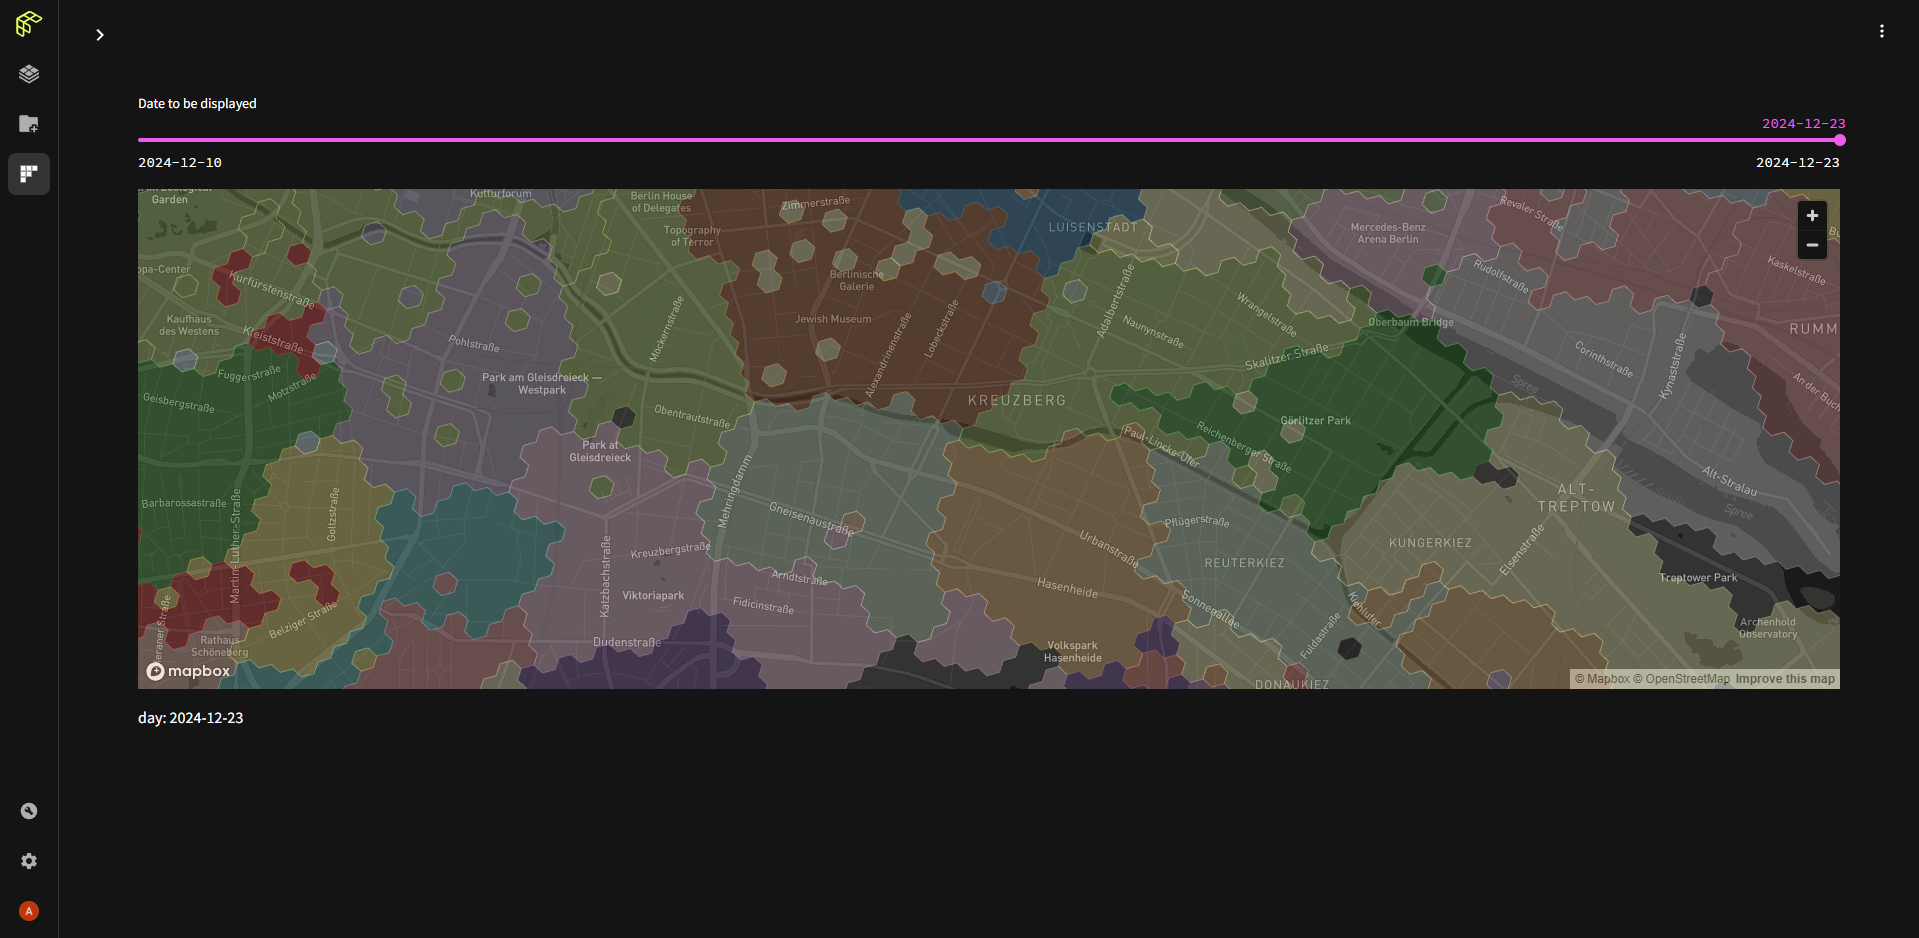The width and height of the screenshot is (1919, 938).
Task: Click the Görlitzer Park label on map
Action: (x=1315, y=421)
